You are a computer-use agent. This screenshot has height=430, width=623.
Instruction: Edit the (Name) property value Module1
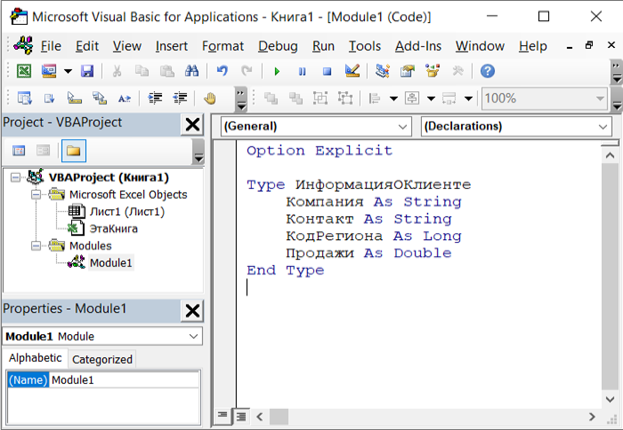[x=124, y=380]
